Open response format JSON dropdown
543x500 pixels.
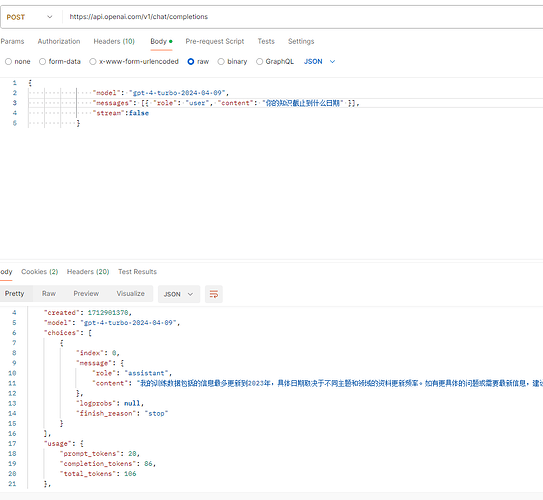(x=179, y=294)
